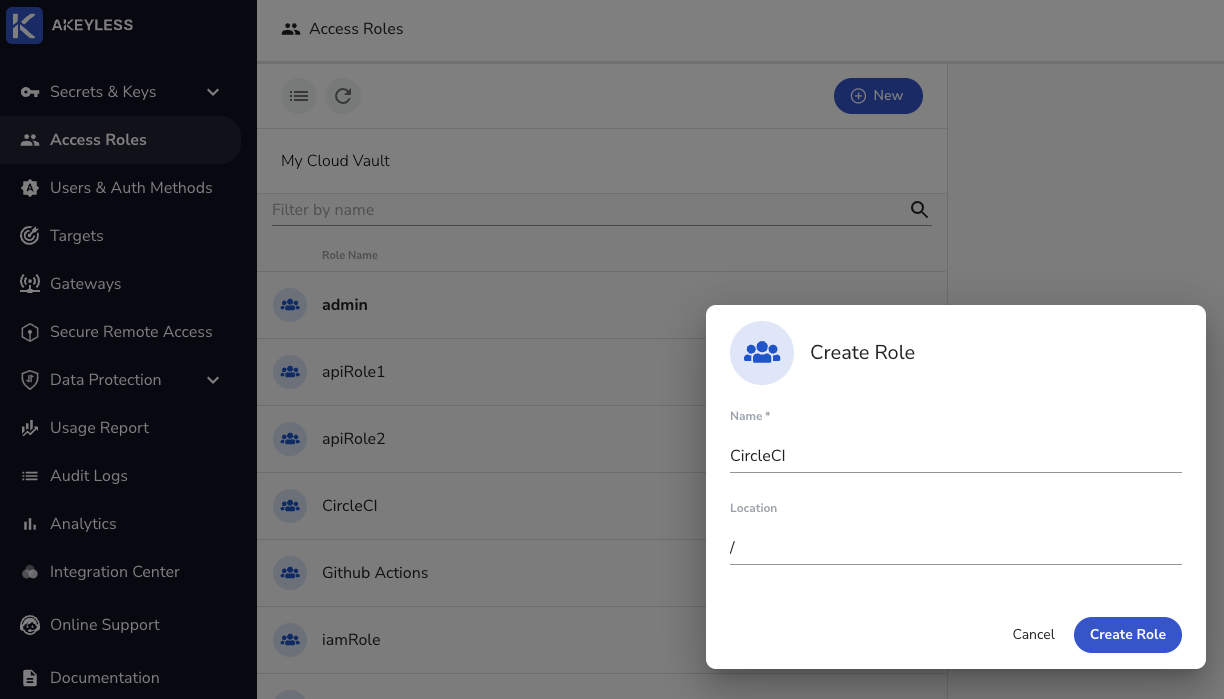Image resolution: width=1224 pixels, height=699 pixels.
Task: Open Audit Logs
Action: pos(120,476)
